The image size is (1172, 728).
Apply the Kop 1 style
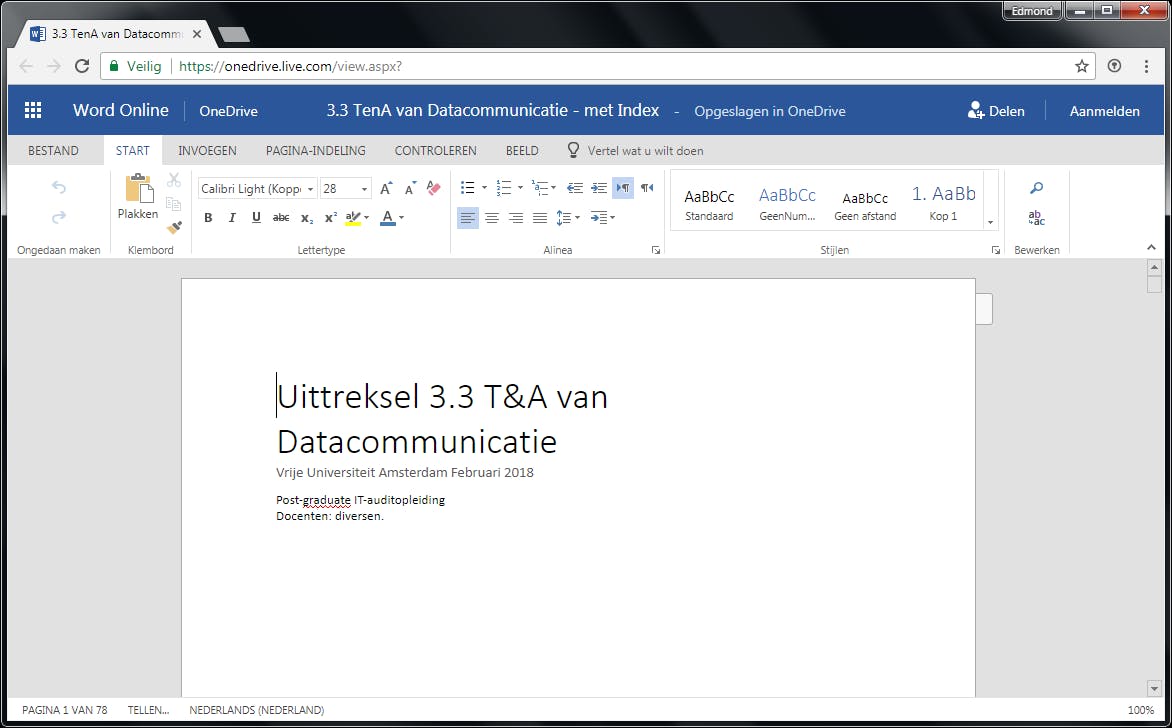[x=943, y=202]
